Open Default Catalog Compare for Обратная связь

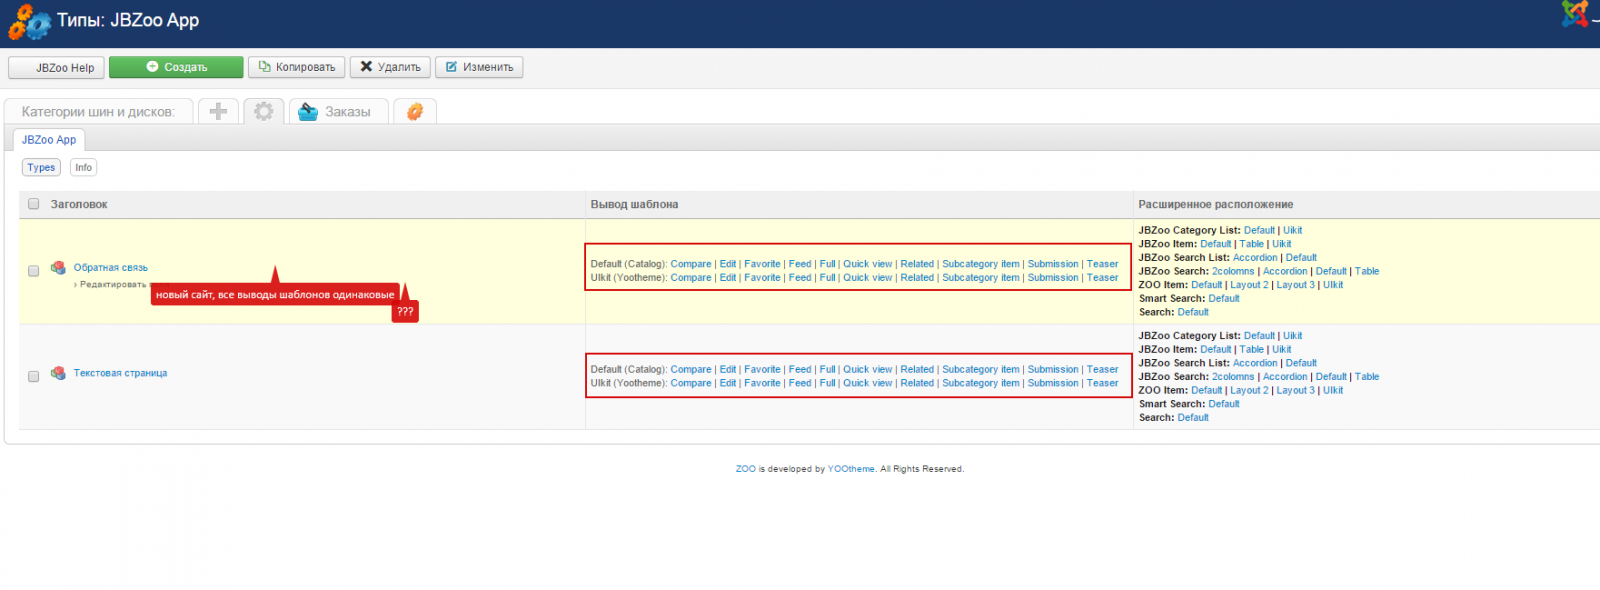(691, 264)
